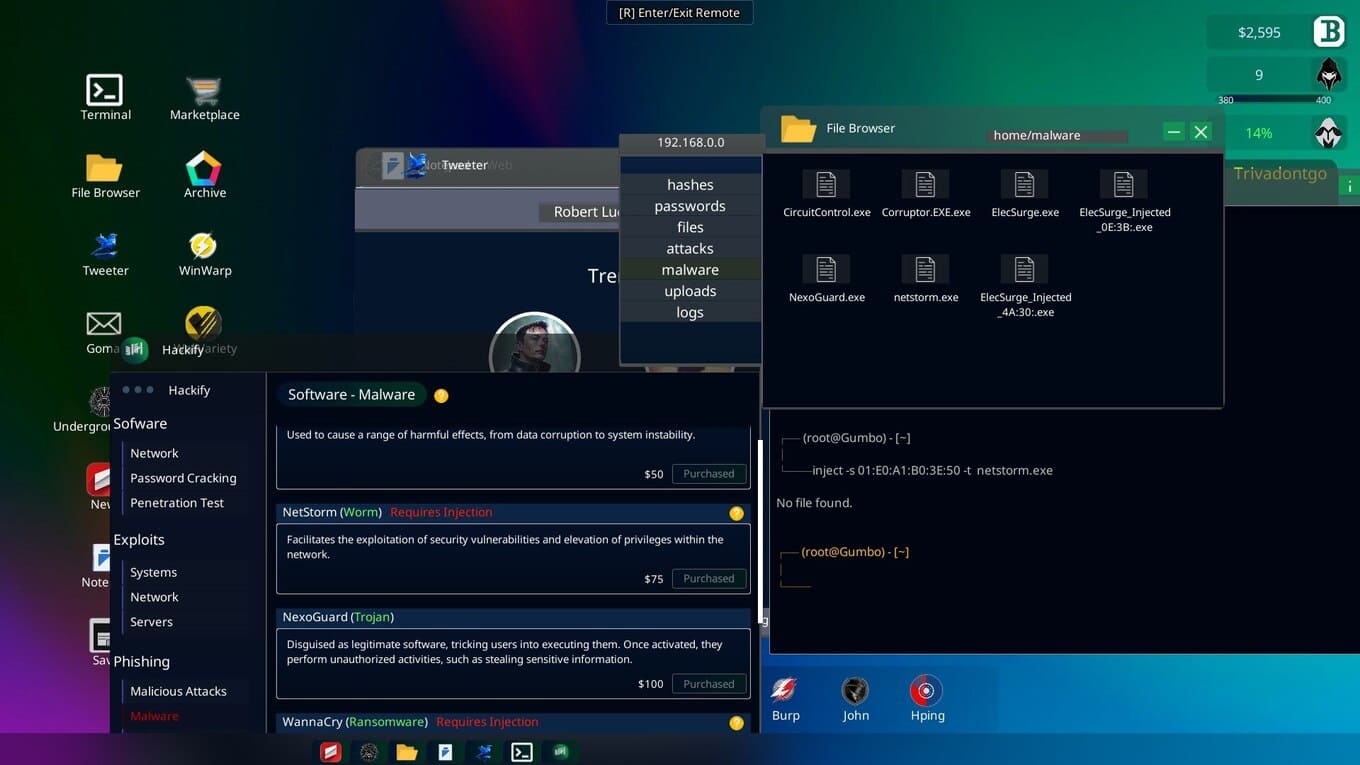Select the malware folder in remote list
Image resolution: width=1360 pixels, height=765 pixels.
coord(690,270)
